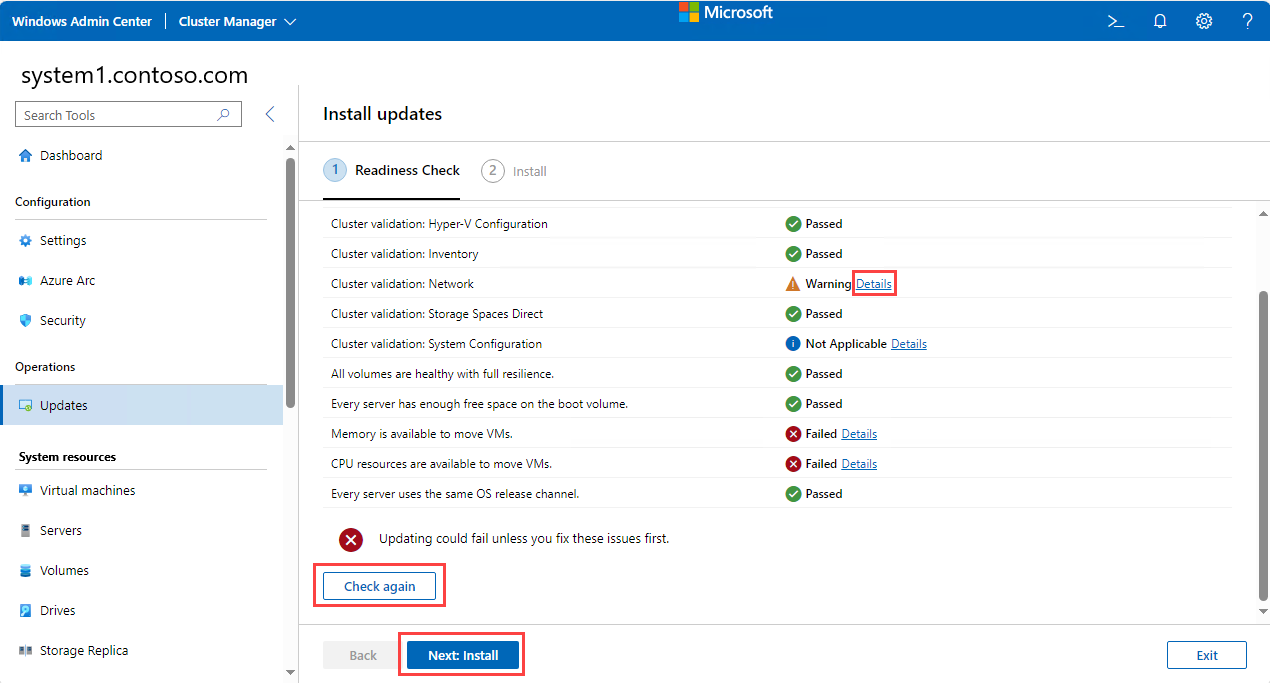This screenshot has height=683, width=1270.
Task: Open the Security shield tool
Action: tap(62, 321)
